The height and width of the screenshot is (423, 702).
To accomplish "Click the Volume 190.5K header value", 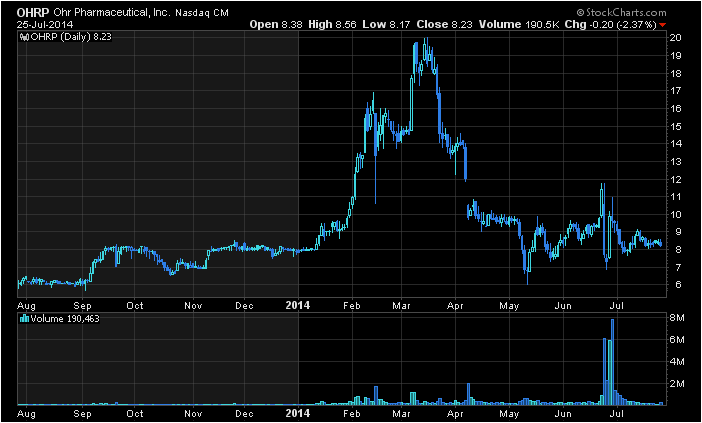I will click(x=519, y=25).
